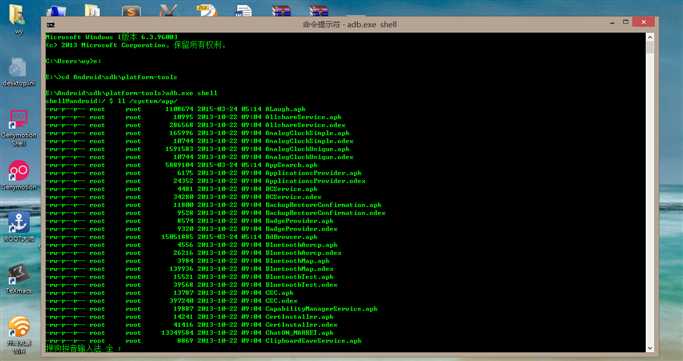Click the 'AllshareService.odex' file name

tap(305, 125)
